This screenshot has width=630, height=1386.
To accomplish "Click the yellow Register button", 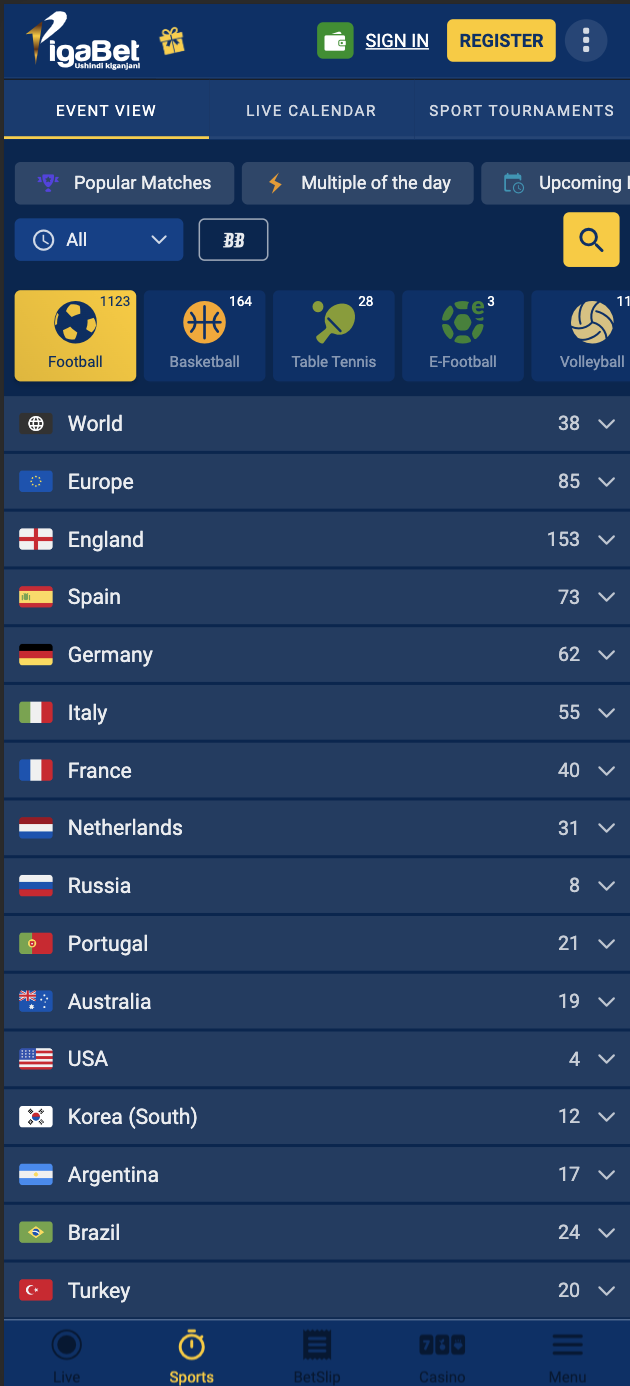I will 501,41.
